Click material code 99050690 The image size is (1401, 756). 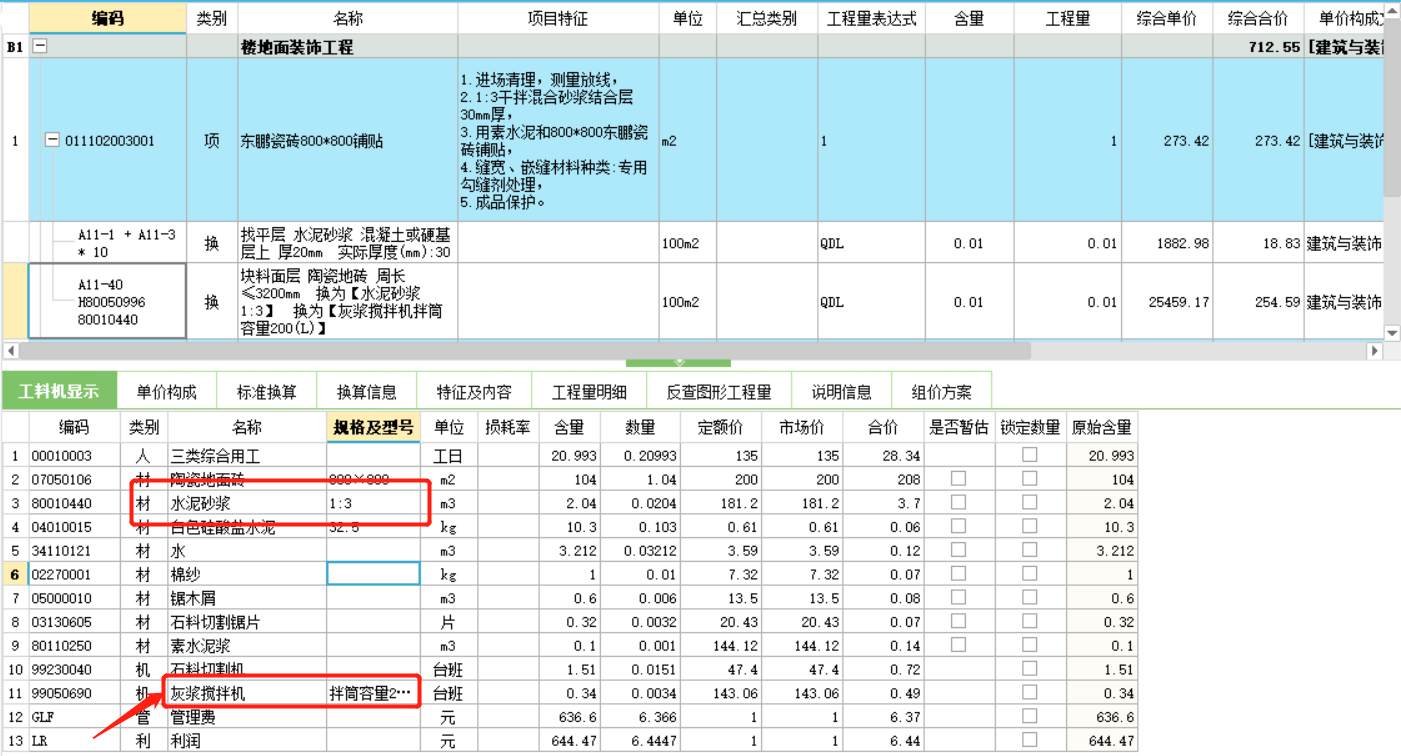(x=74, y=693)
